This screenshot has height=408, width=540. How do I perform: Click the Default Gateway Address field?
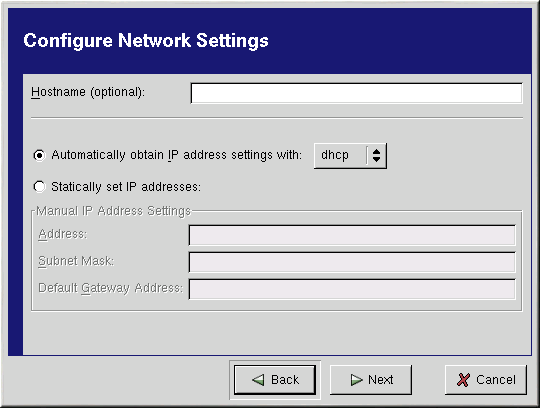pyautogui.click(x=352, y=289)
